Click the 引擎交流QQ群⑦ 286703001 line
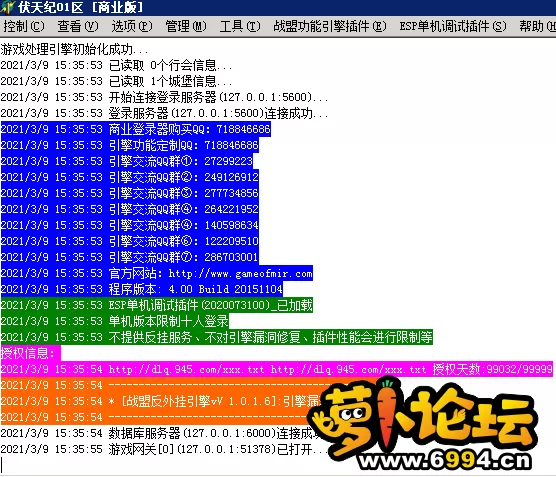Screen dimensions: 556x477 [130, 257]
